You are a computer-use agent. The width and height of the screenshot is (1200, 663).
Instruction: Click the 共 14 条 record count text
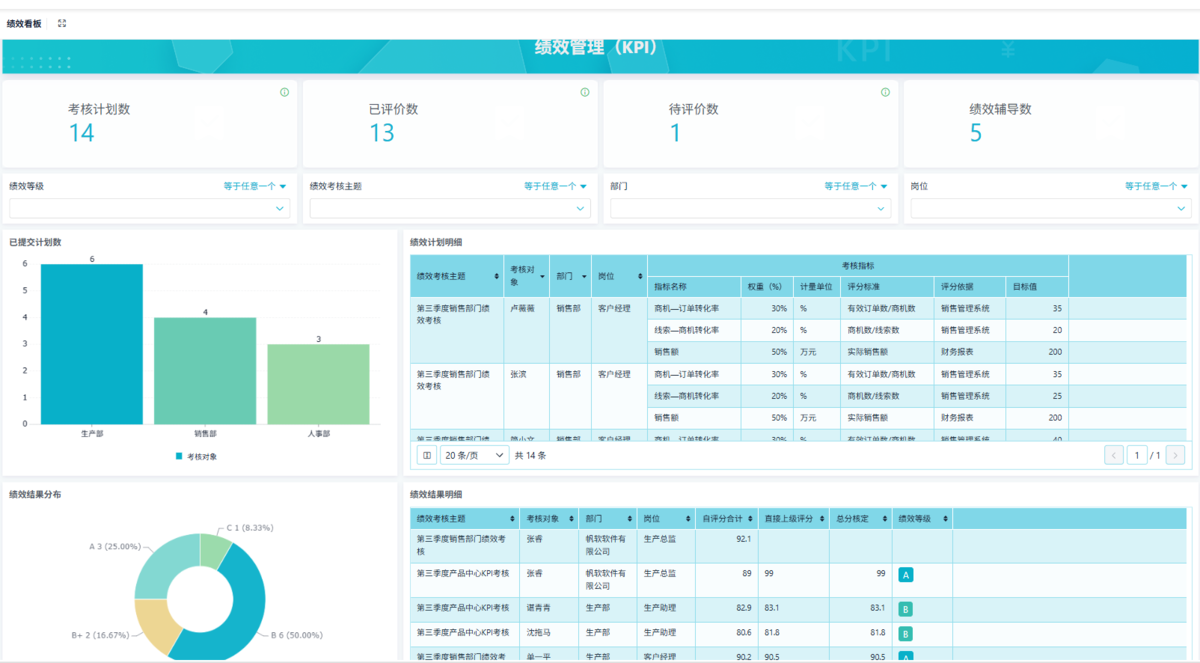(x=530, y=455)
